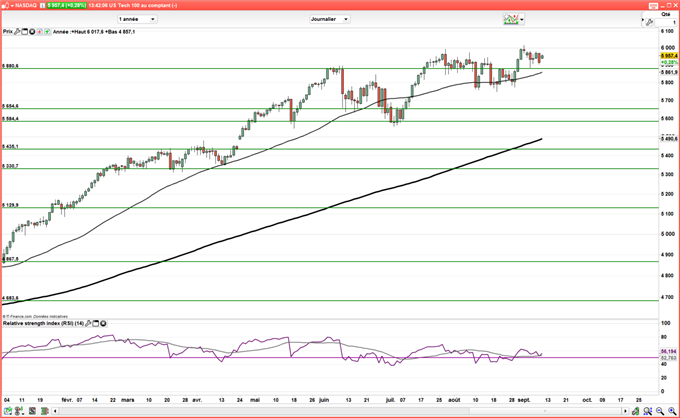680x418 pixels.
Task: Click the Relative strength index (RSI) (14) label
Action: click(43, 323)
